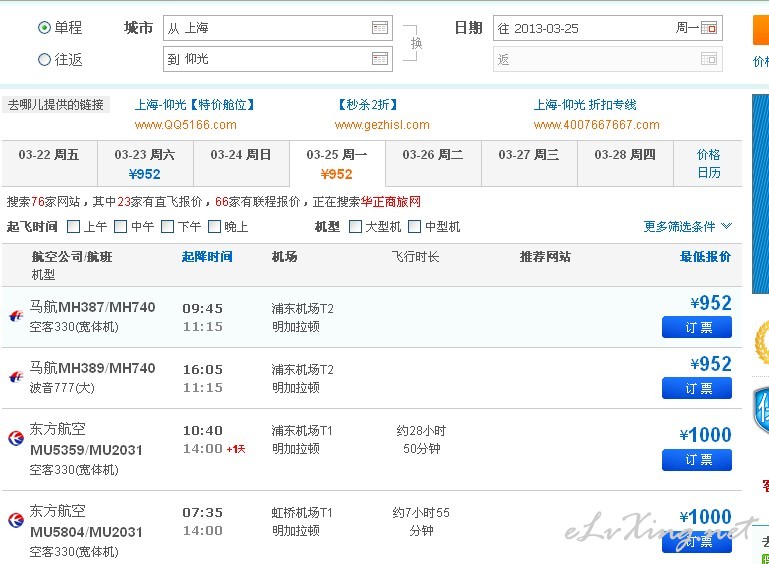Open 上海-仰光【特价舱位】 ad link
Image resolution: width=769 pixels, height=564 pixels.
pos(195,104)
